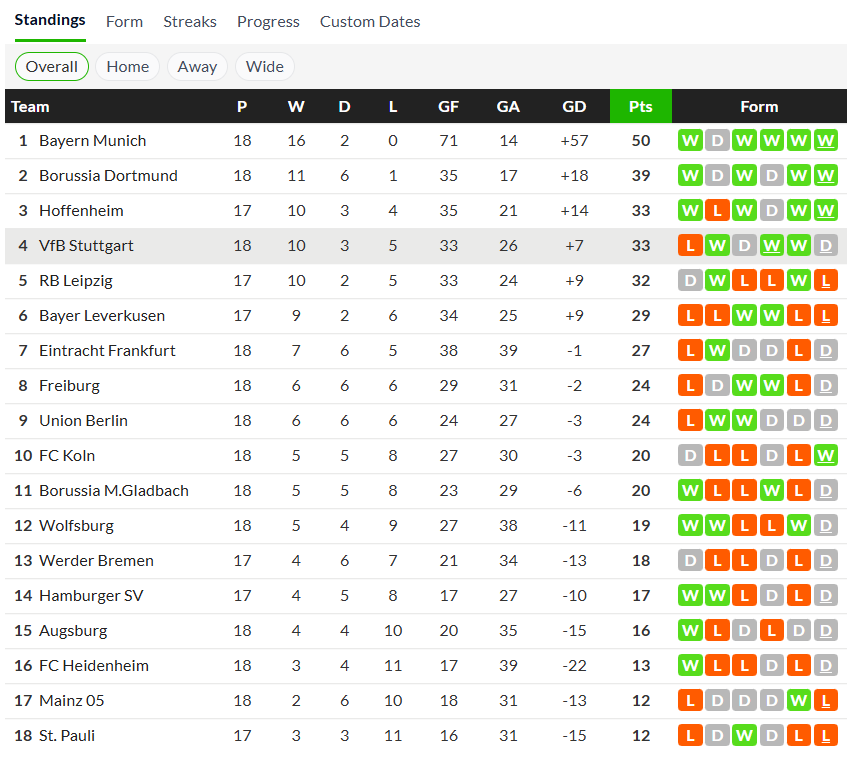Click Bayern Munich's most recent form badge

tap(826, 141)
